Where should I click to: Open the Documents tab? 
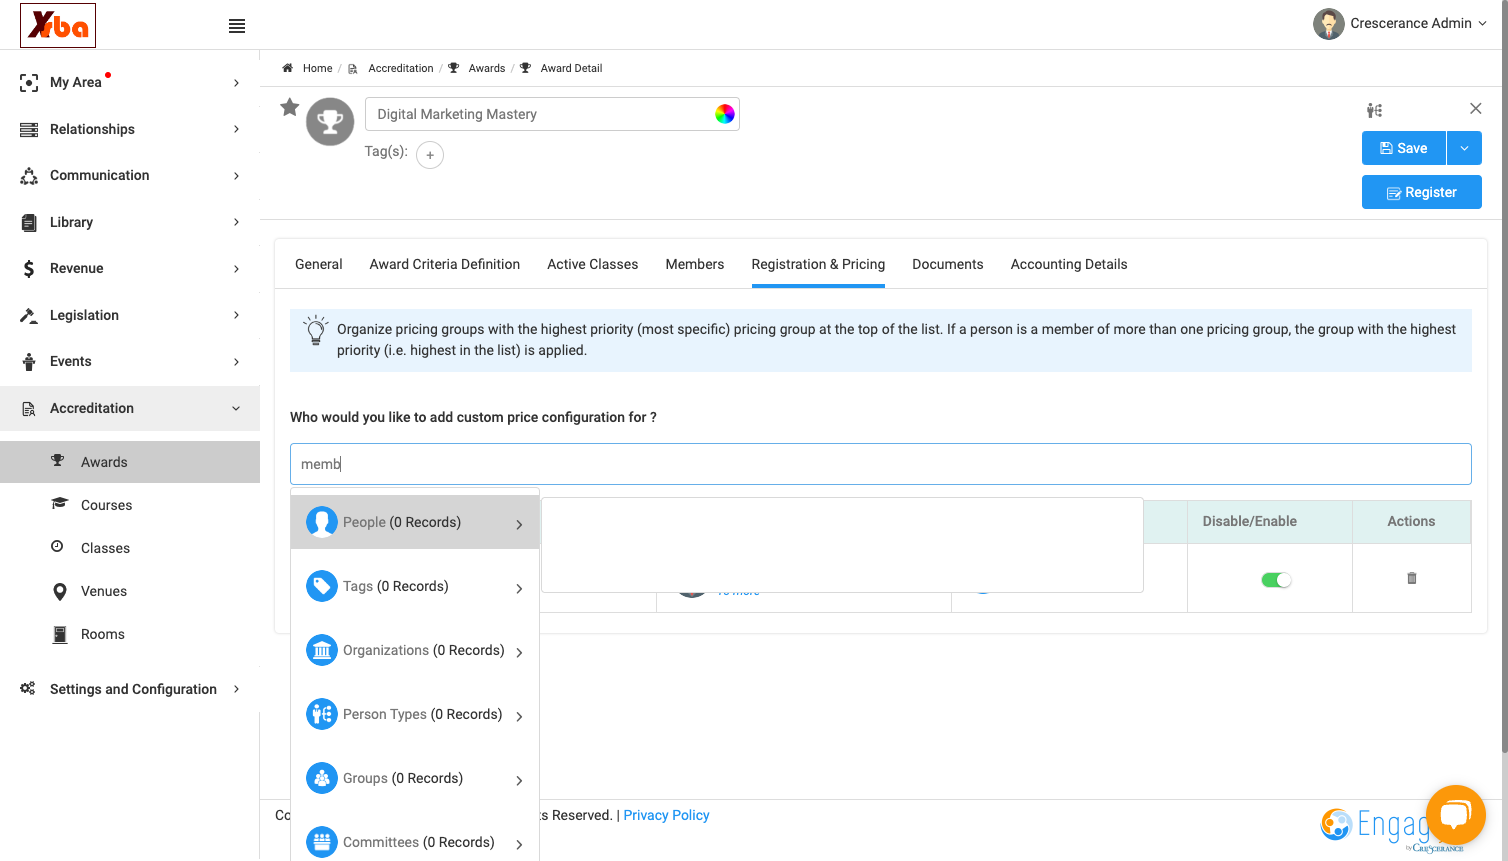948,264
